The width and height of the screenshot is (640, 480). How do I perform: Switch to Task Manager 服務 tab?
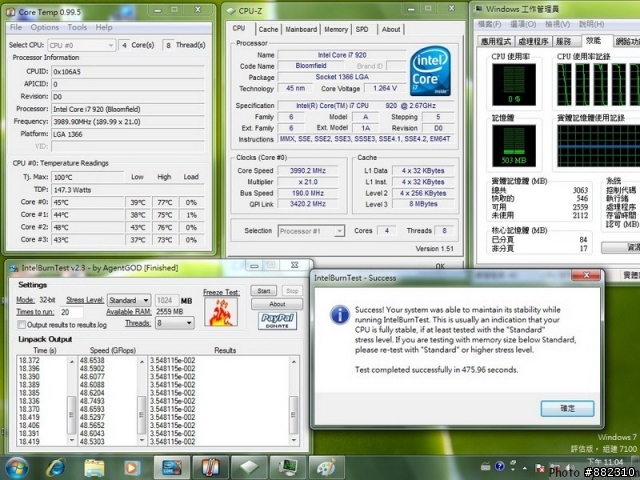pos(564,41)
